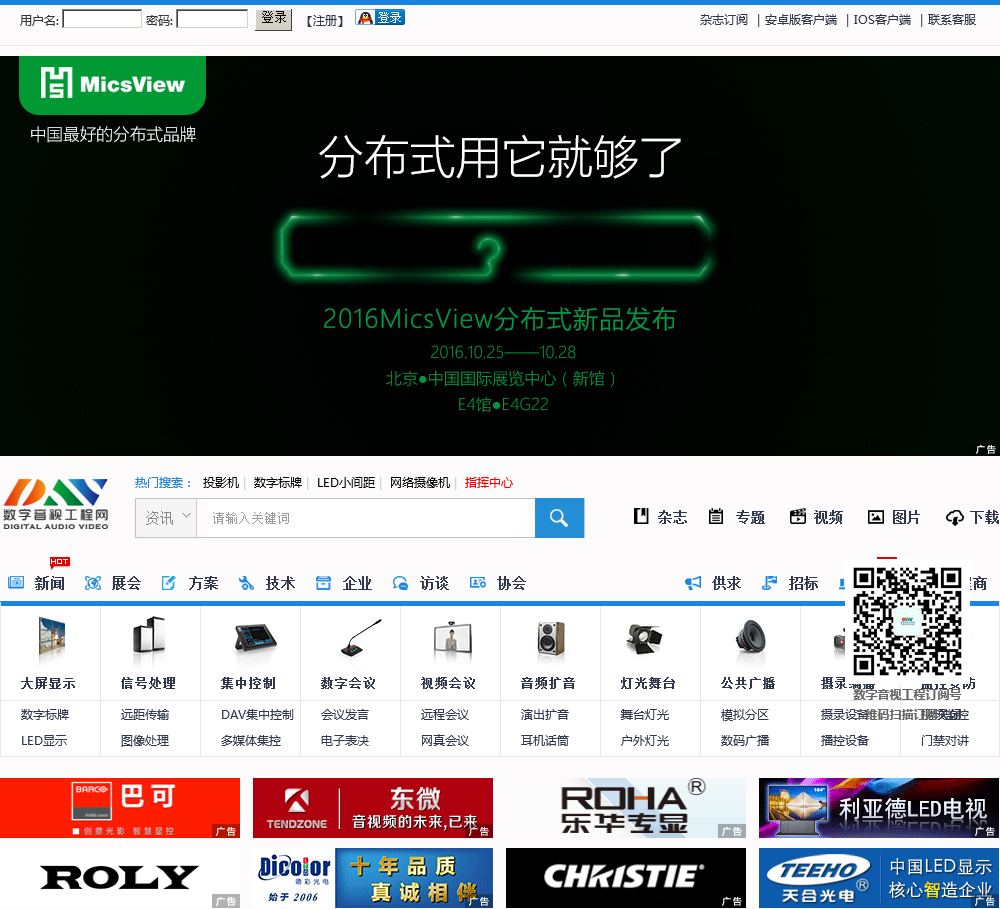The image size is (1000, 909).
Task: Select hot search term 投影机
Action: 221,483
